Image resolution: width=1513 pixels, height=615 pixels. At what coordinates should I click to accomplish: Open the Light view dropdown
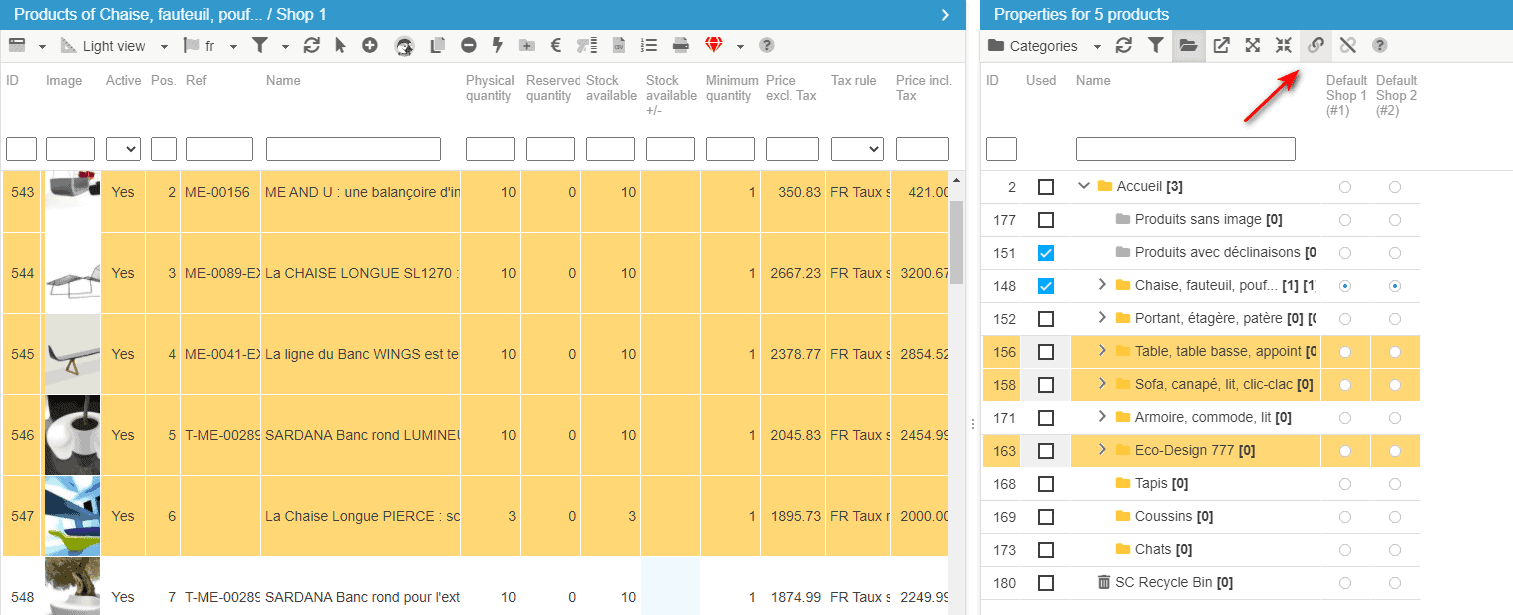pyautogui.click(x=115, y=46)
